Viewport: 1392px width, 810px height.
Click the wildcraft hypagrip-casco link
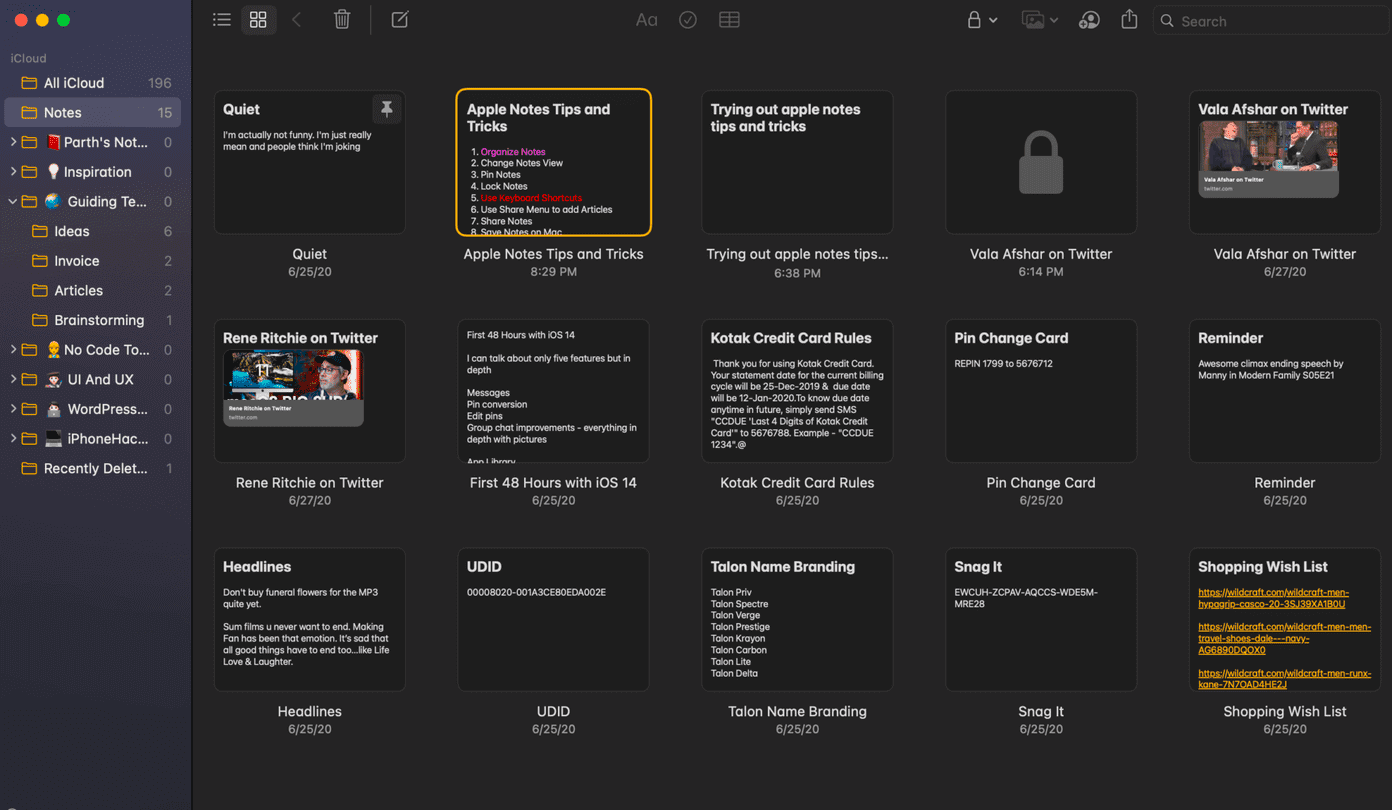coord(1273,598)
